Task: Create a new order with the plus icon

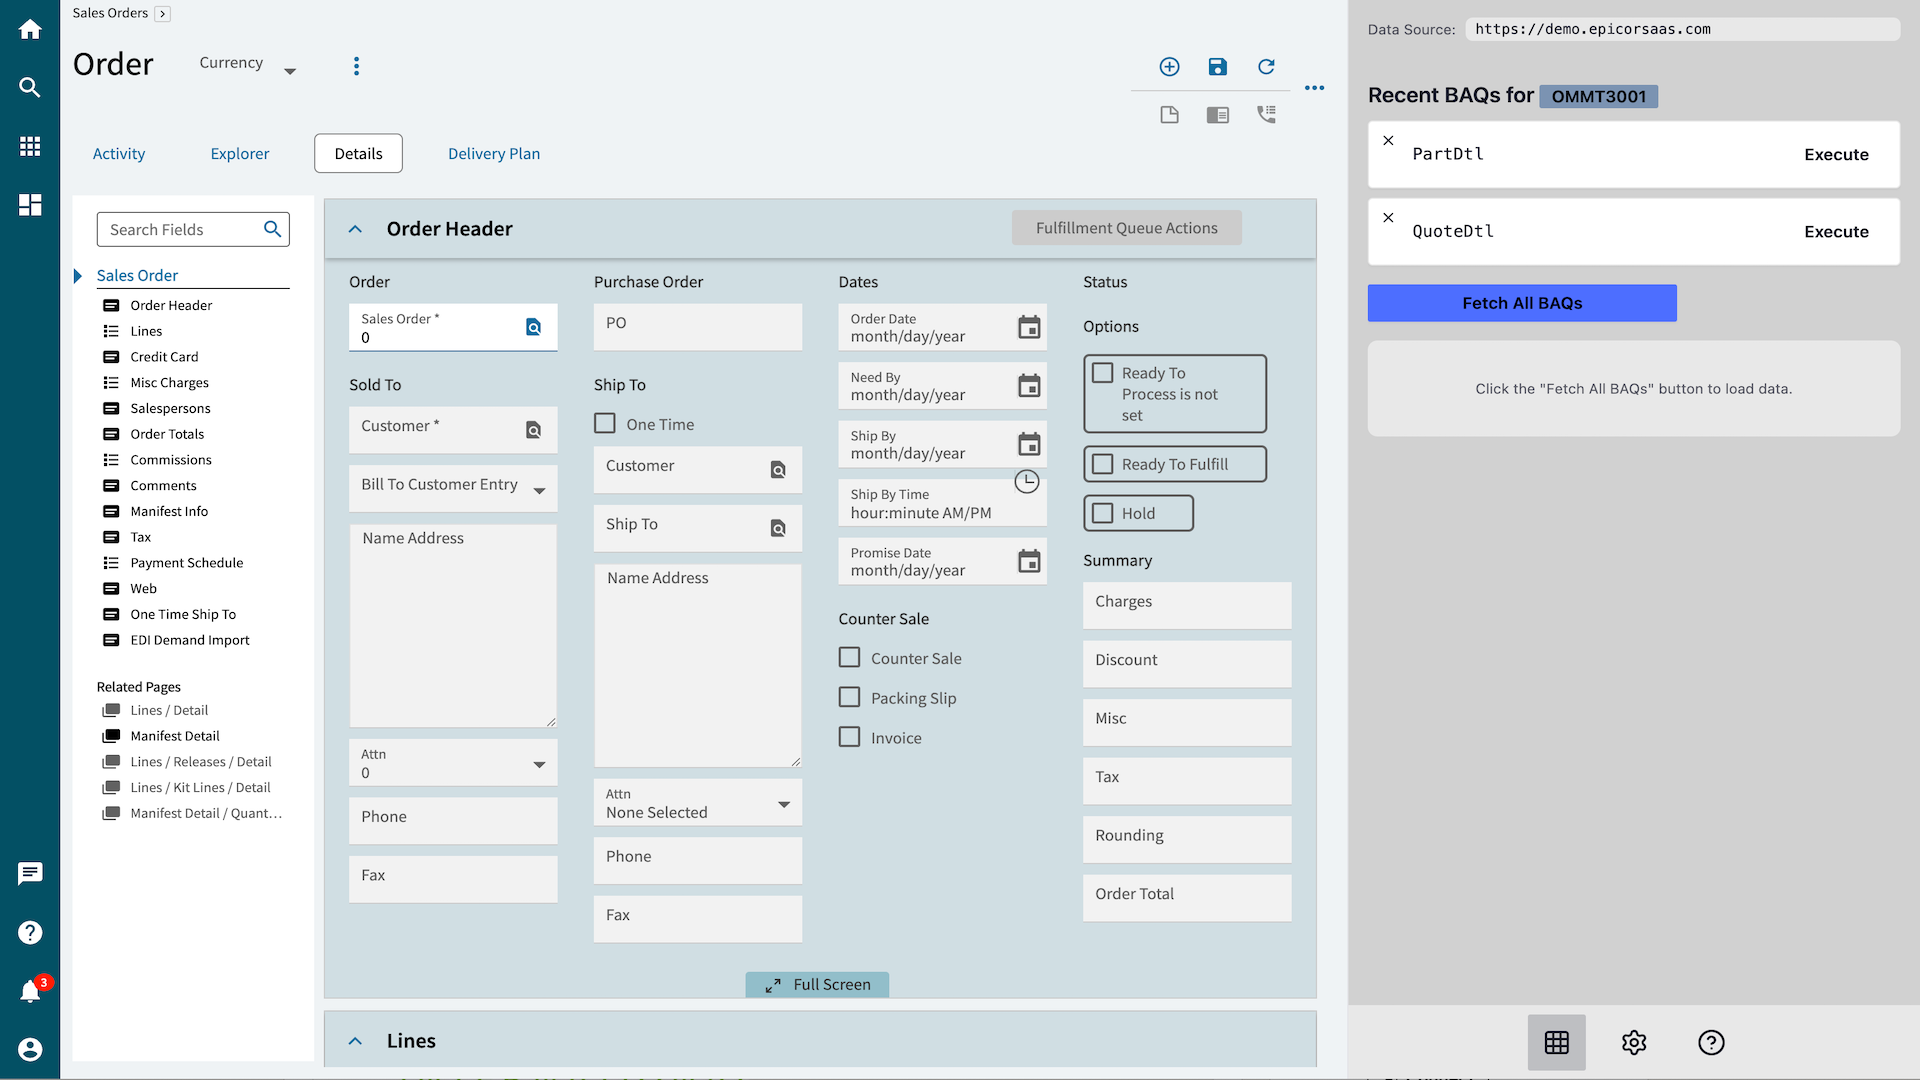Action: pyautogui.click(x=1169, y=66)
